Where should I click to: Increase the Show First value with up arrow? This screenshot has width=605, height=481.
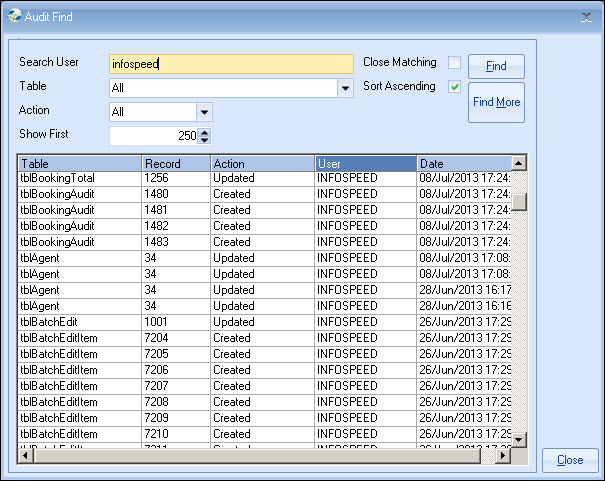[x=205, y=132]
